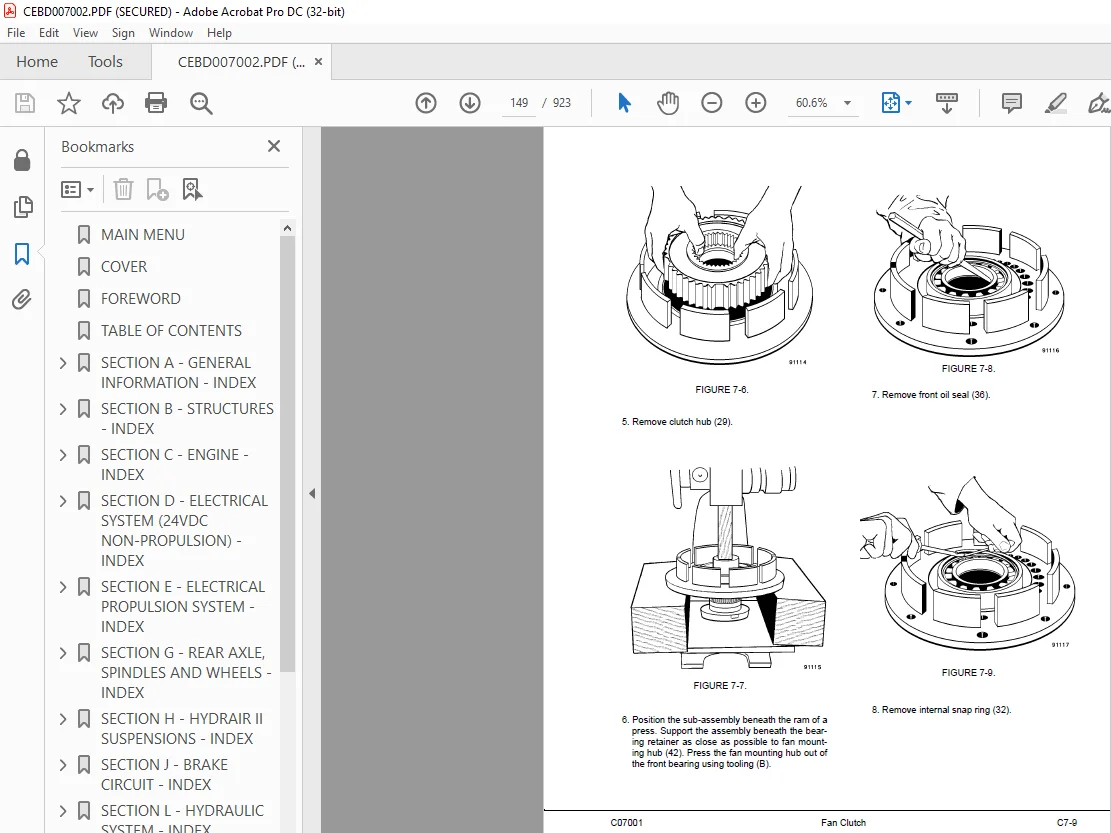Go to previous page arrow
Screen dimensions: 1111x833
click(x=426, y=103)
